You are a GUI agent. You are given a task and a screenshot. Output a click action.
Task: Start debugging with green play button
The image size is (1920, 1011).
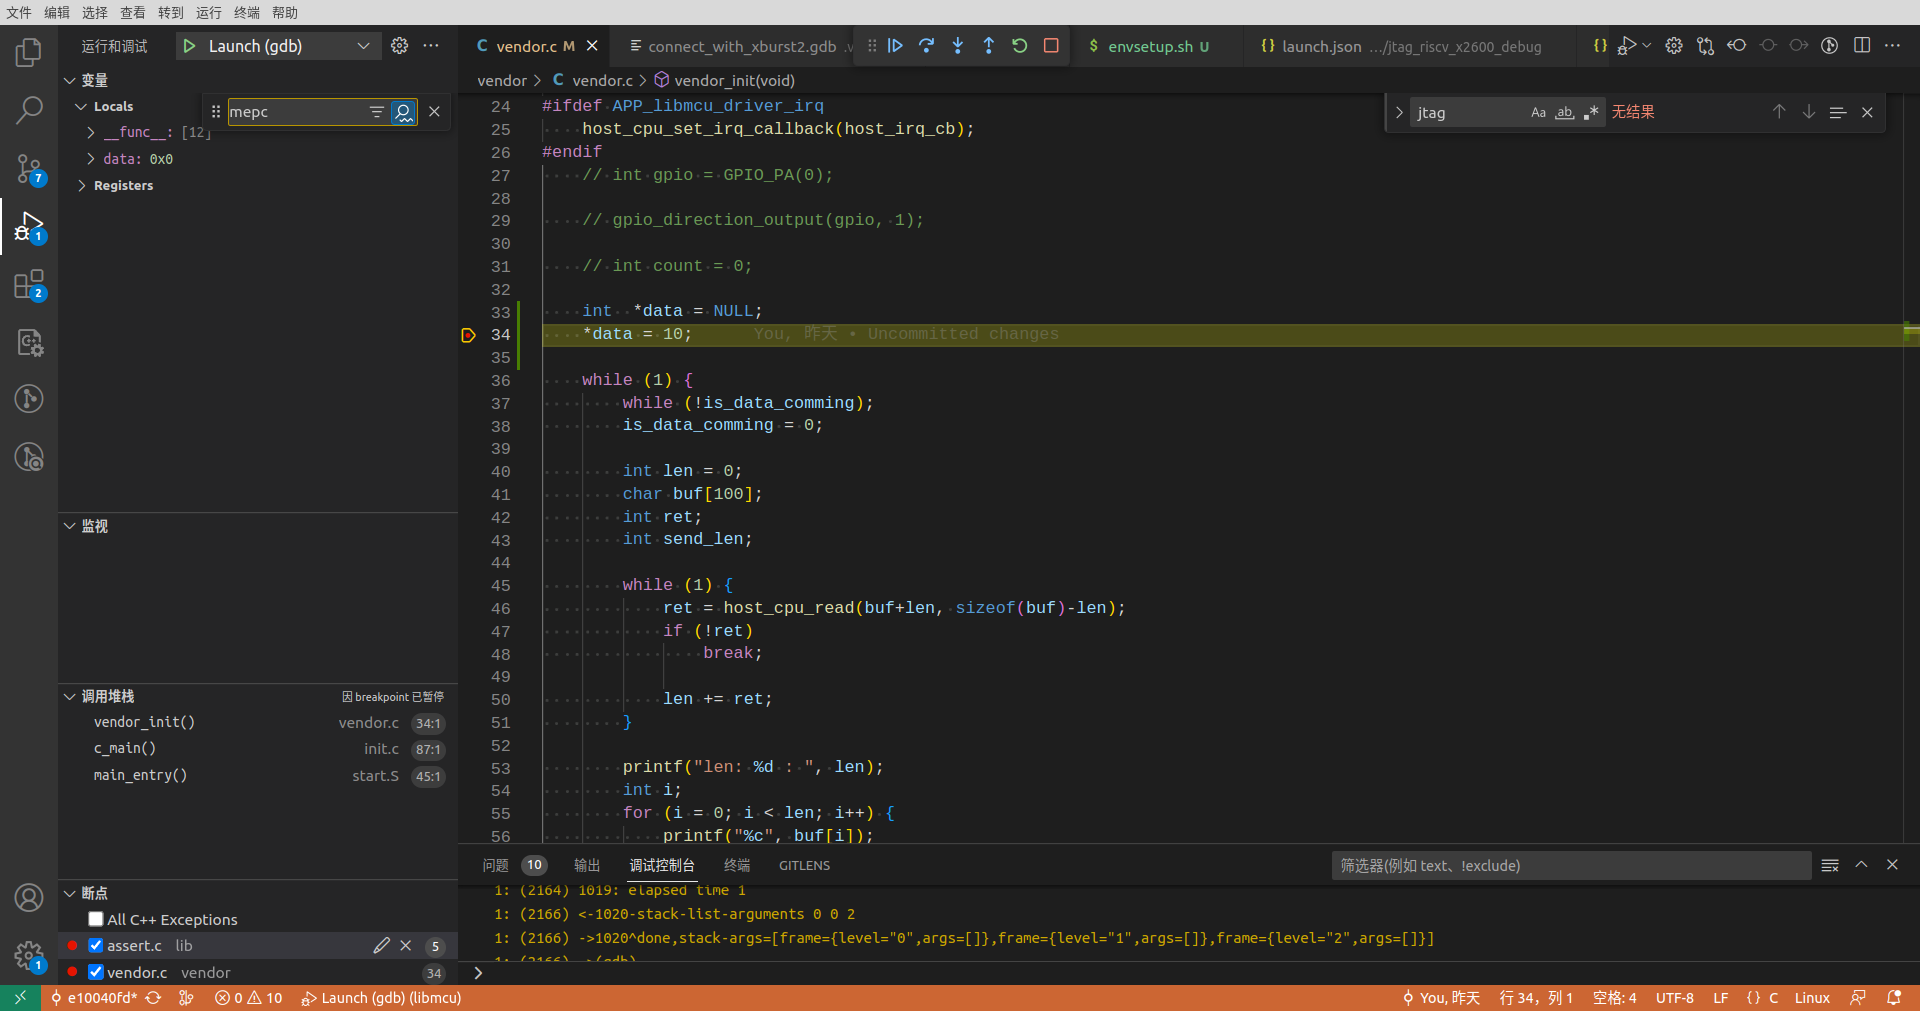tap(189, 46)
